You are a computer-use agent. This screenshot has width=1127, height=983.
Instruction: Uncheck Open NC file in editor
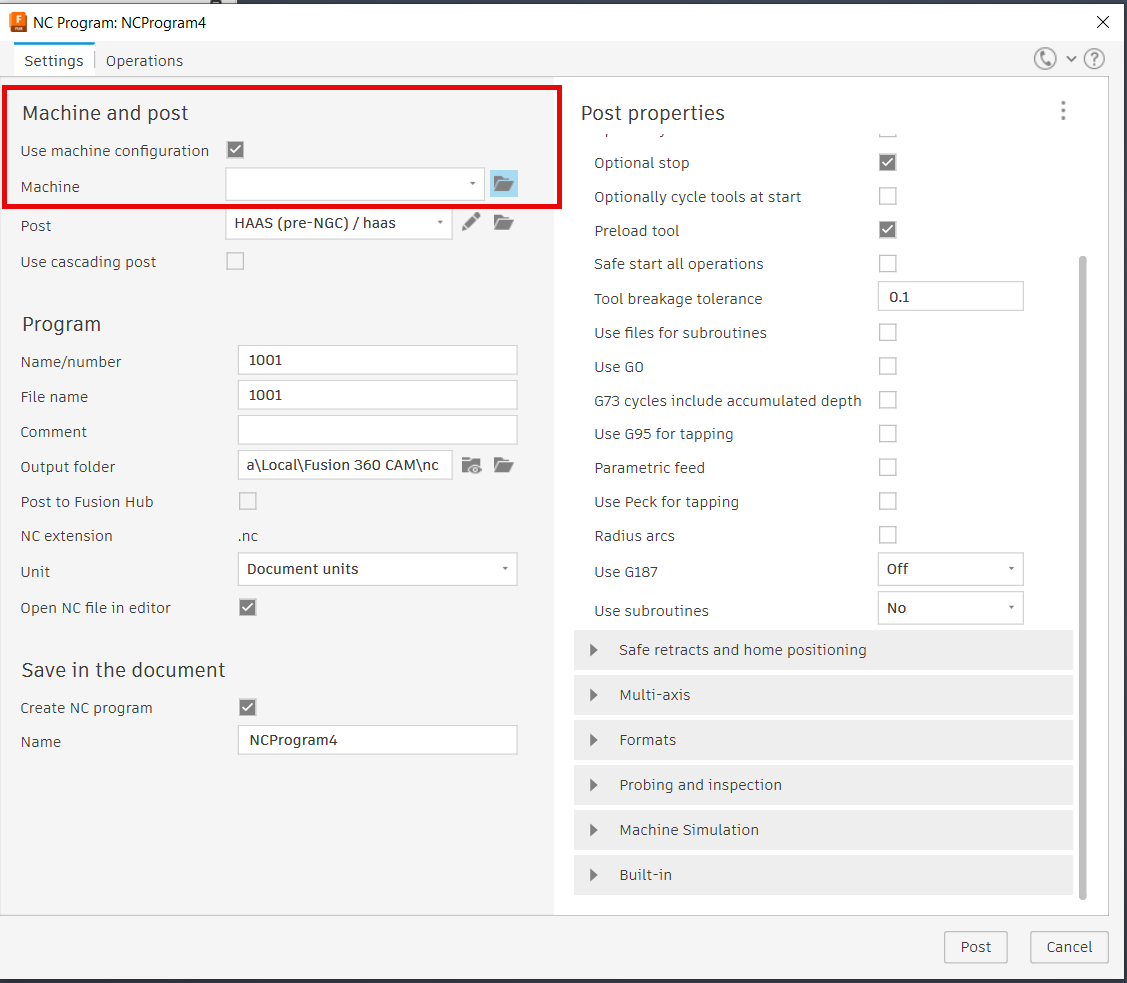click(x=248, y=607)
